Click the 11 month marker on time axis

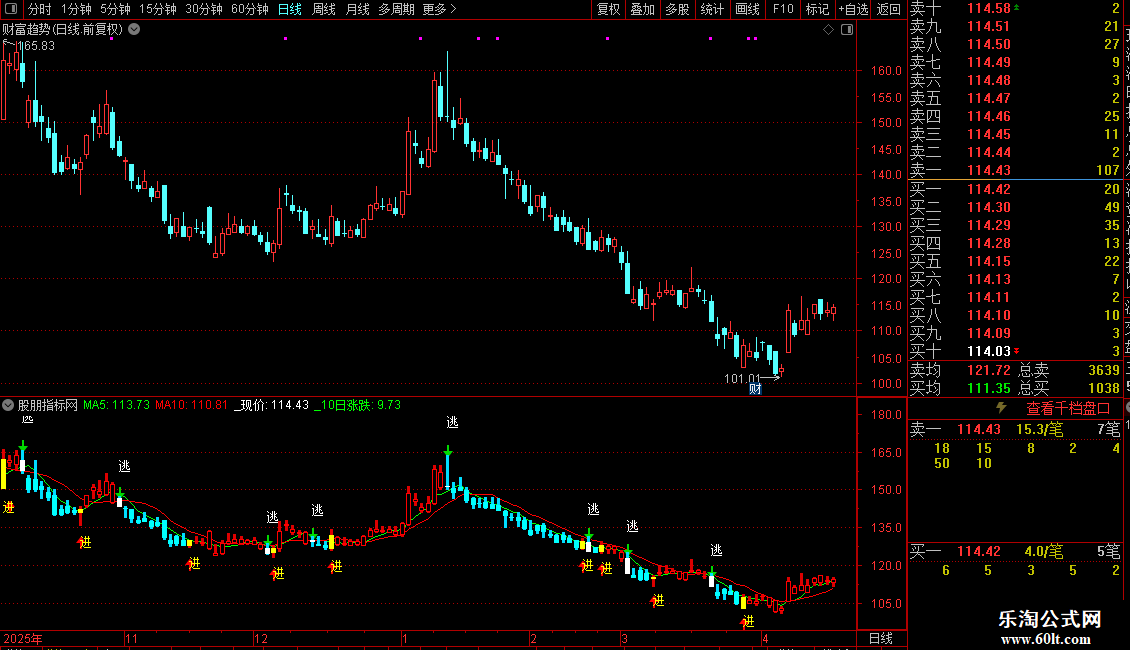click(x=131, y=638)
